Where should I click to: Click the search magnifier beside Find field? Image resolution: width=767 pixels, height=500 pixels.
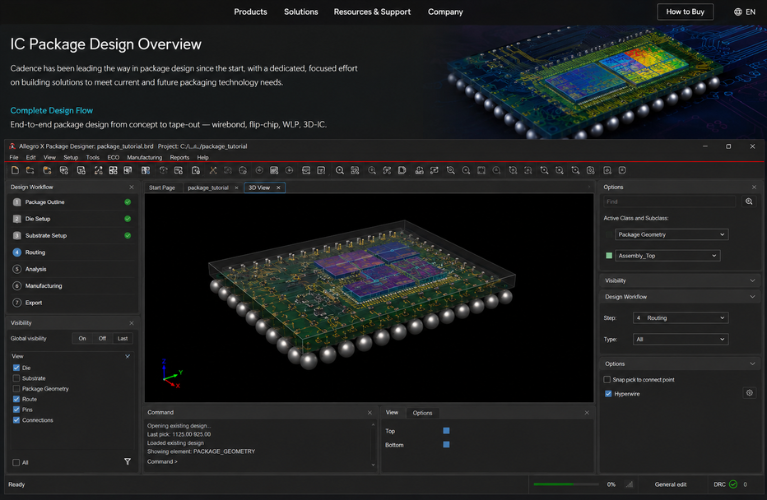[748, 202]
